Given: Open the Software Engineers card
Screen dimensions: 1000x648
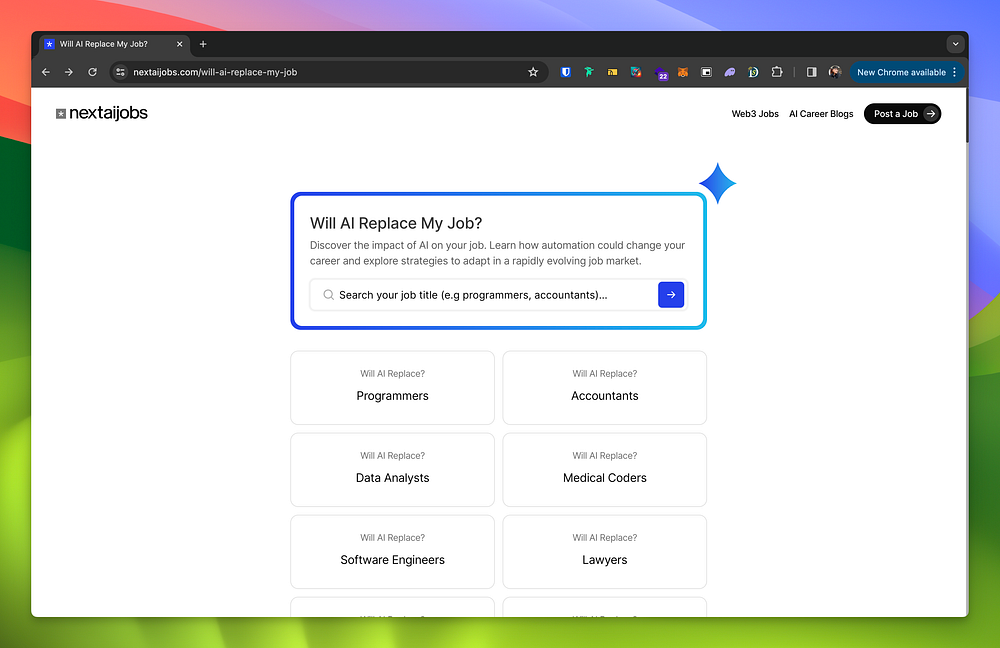Looking at the screenshot, I should pyautogui.click(x=392, y=552).
